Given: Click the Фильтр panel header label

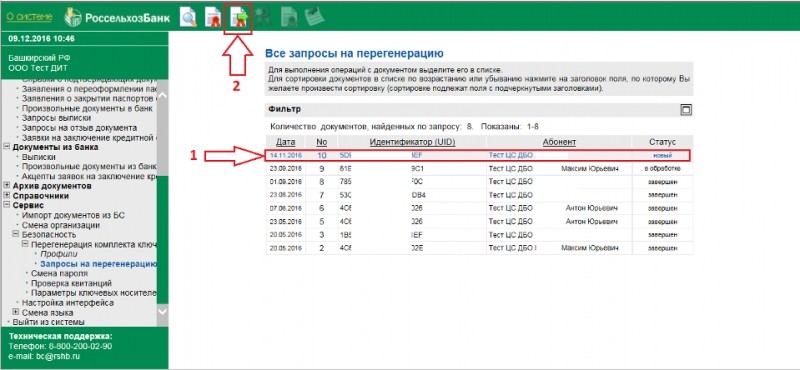Looking at the screenshot, I should pyautogui.click(x=285, y=109).
